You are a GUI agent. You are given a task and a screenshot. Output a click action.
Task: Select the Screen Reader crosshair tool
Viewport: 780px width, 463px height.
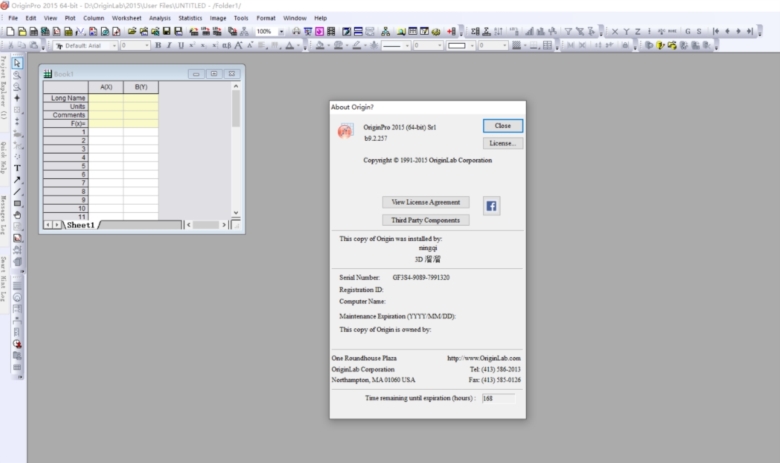17,98
